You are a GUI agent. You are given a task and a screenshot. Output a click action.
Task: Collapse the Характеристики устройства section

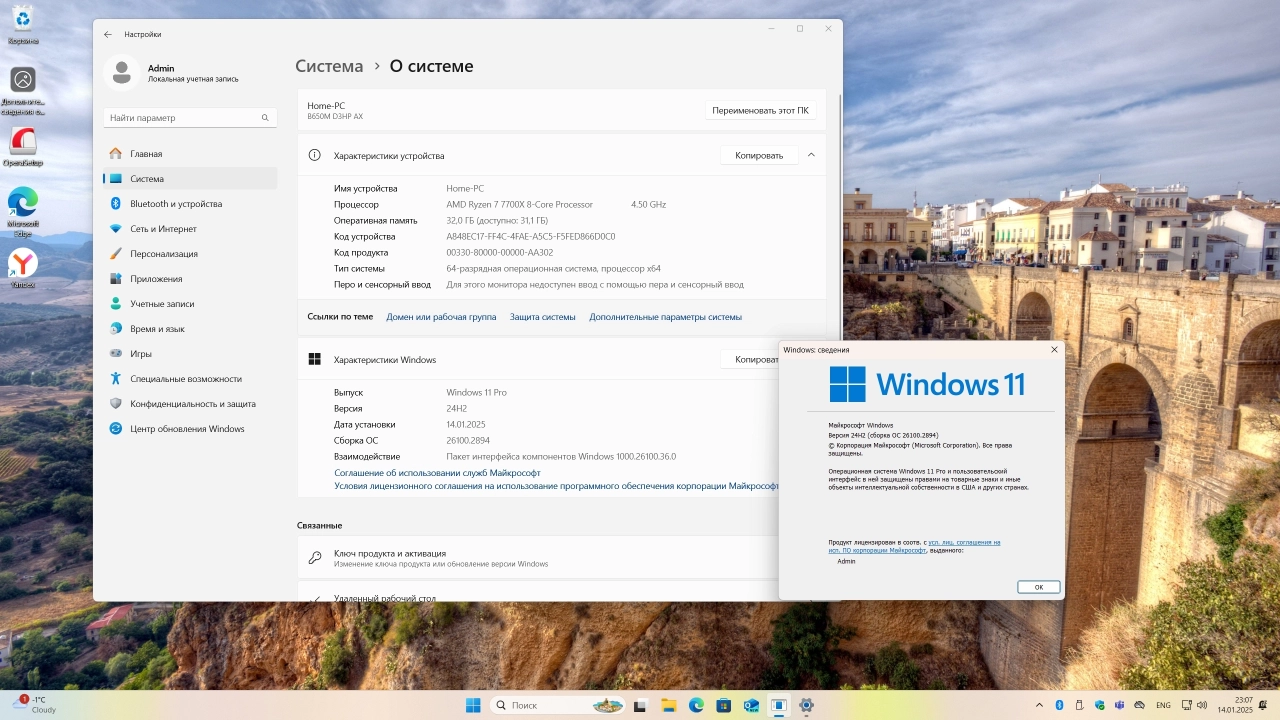pos(811,155)
